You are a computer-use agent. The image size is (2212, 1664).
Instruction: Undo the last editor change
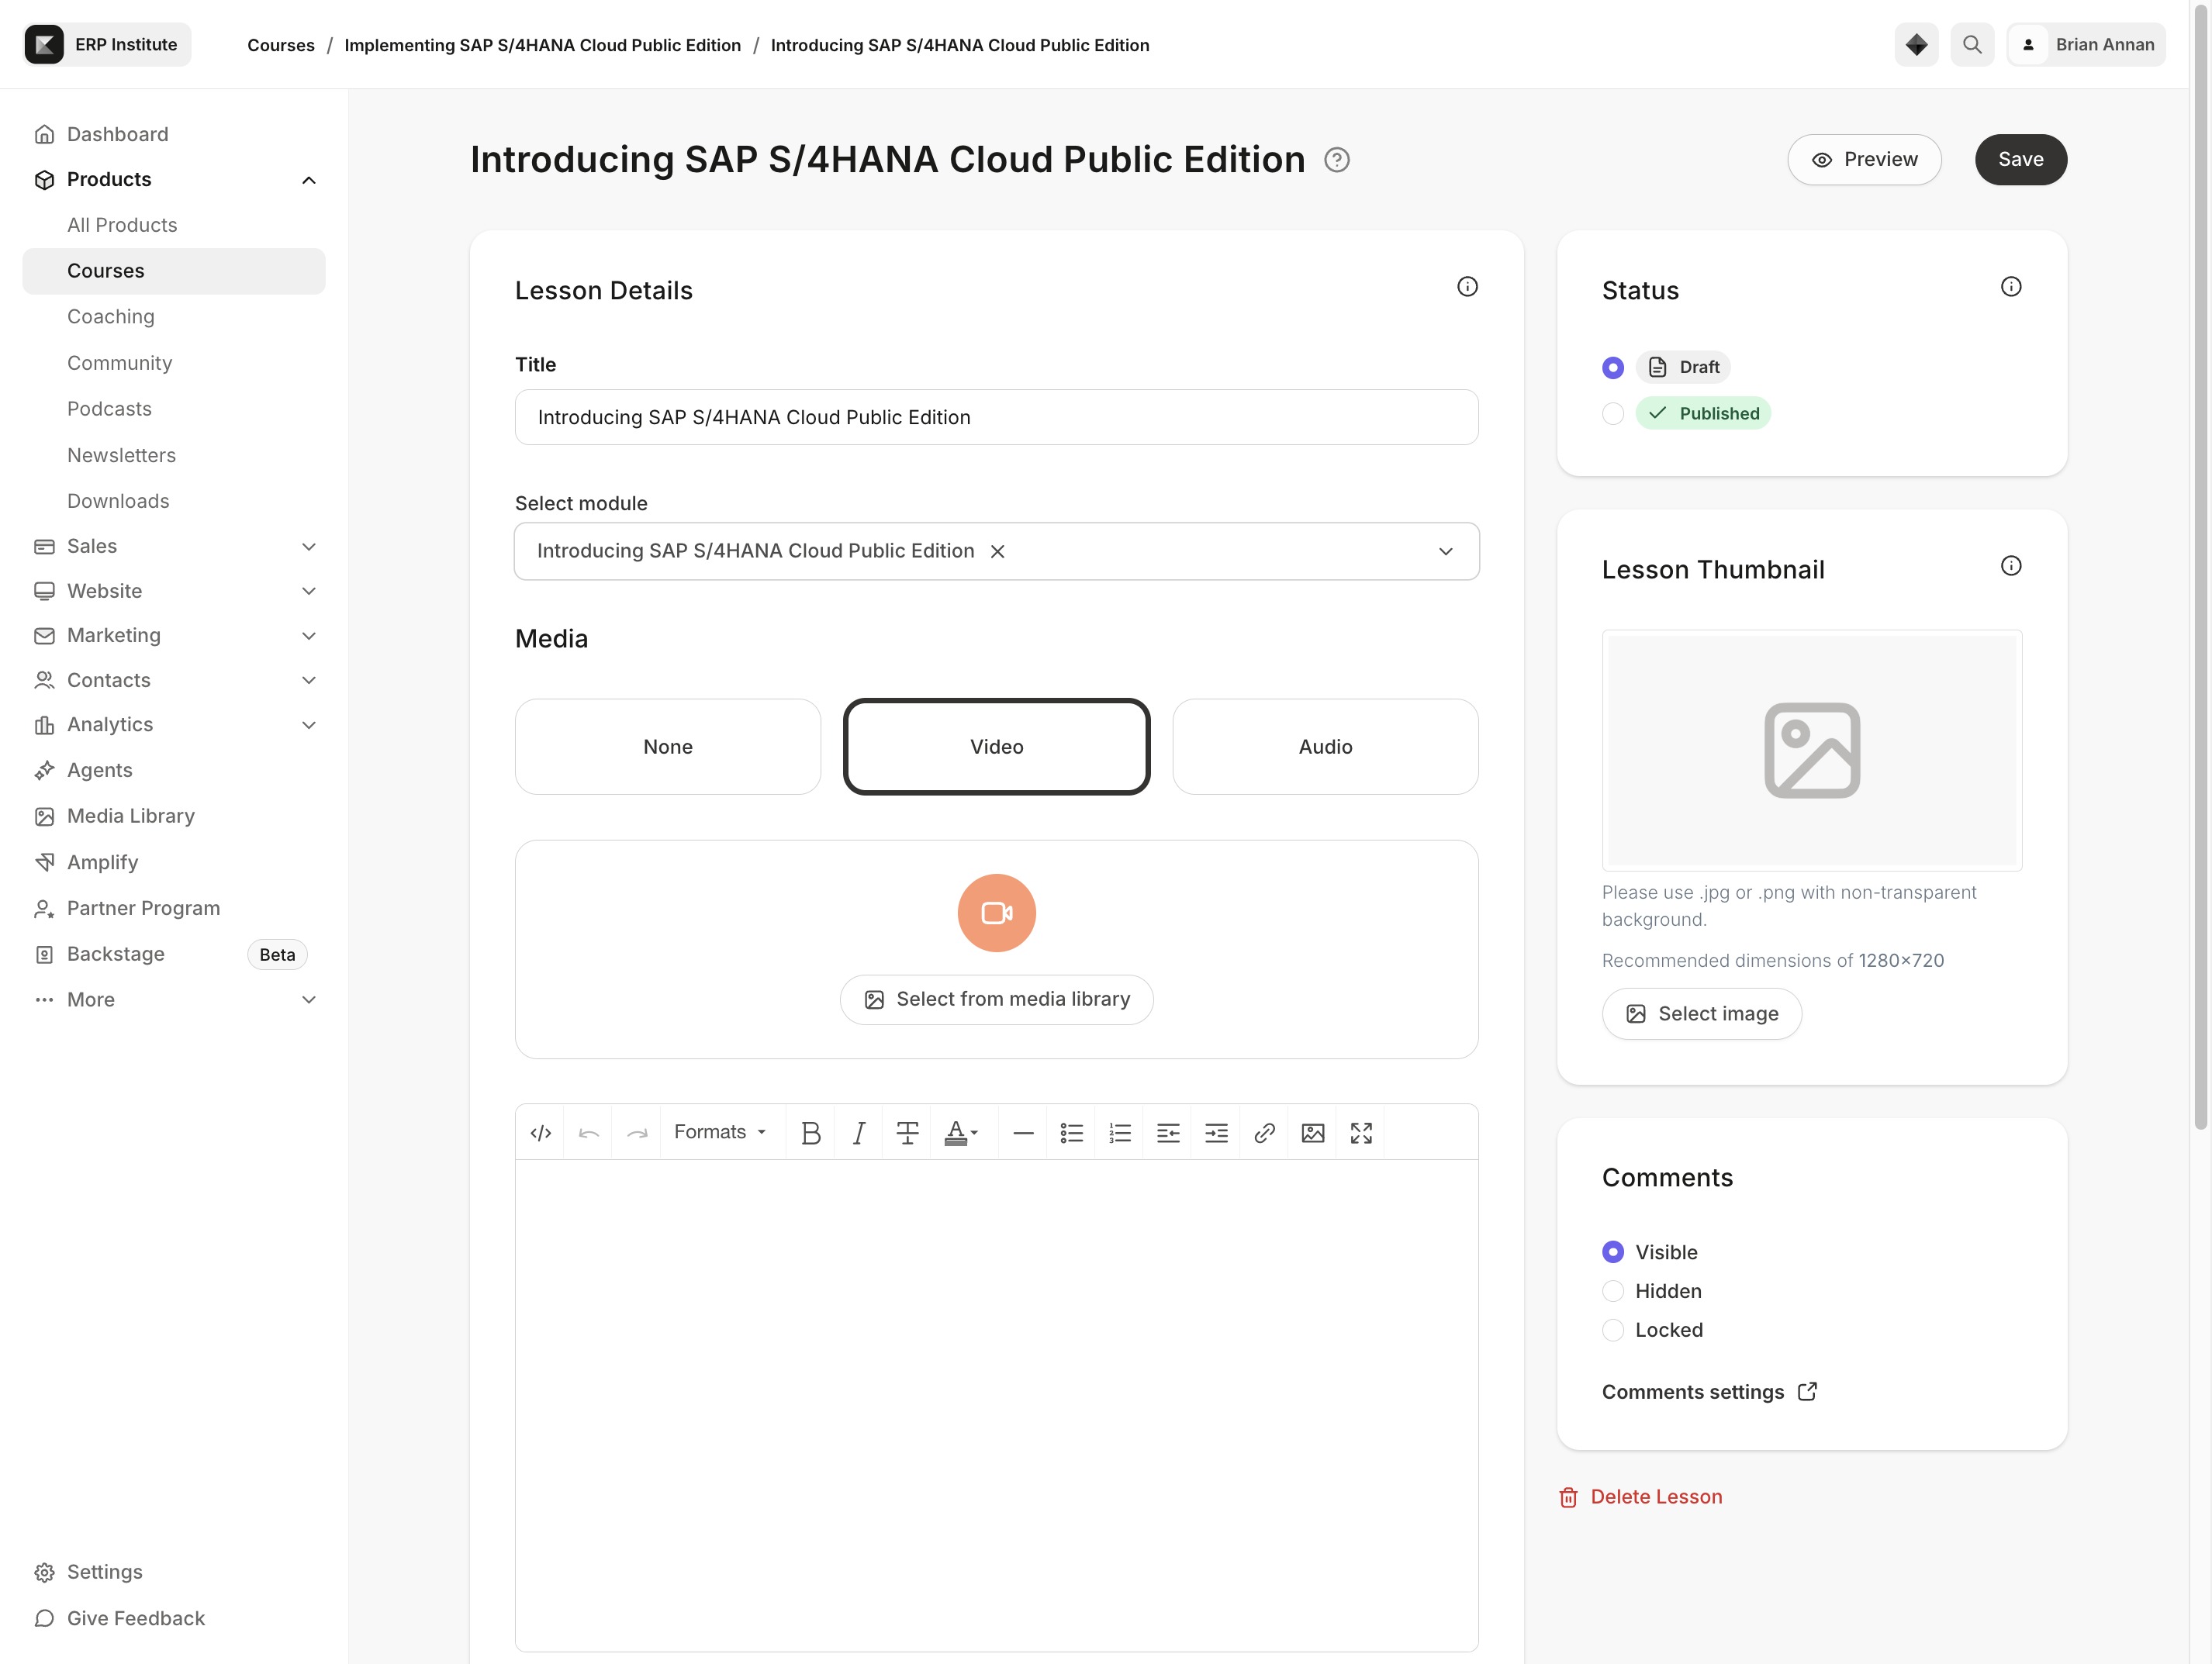click(x=589, y=1132)
